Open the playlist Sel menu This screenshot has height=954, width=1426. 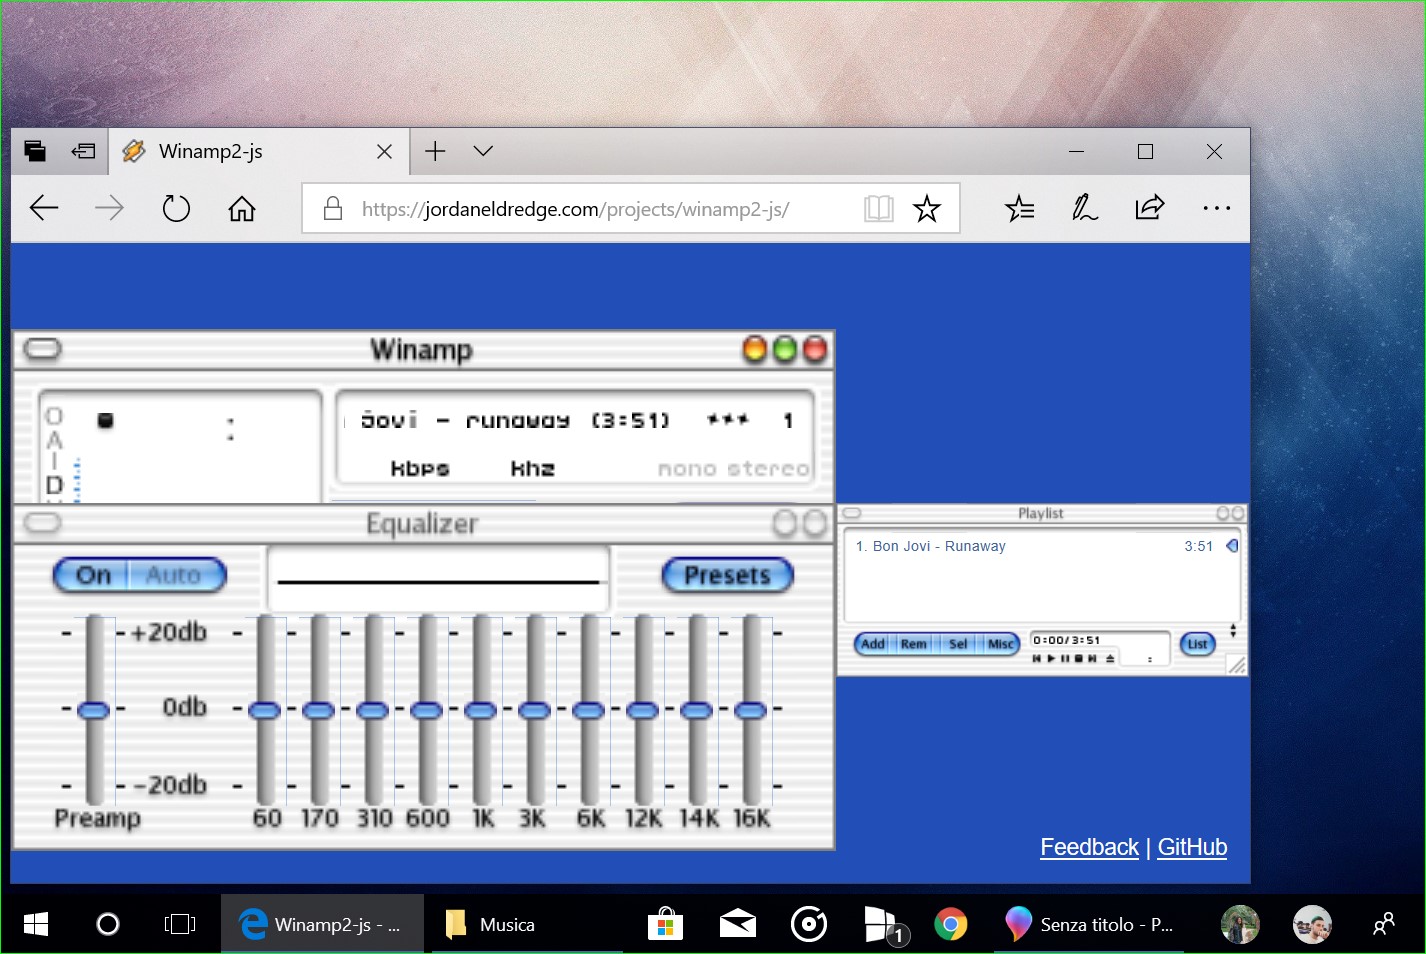[957, 644]
